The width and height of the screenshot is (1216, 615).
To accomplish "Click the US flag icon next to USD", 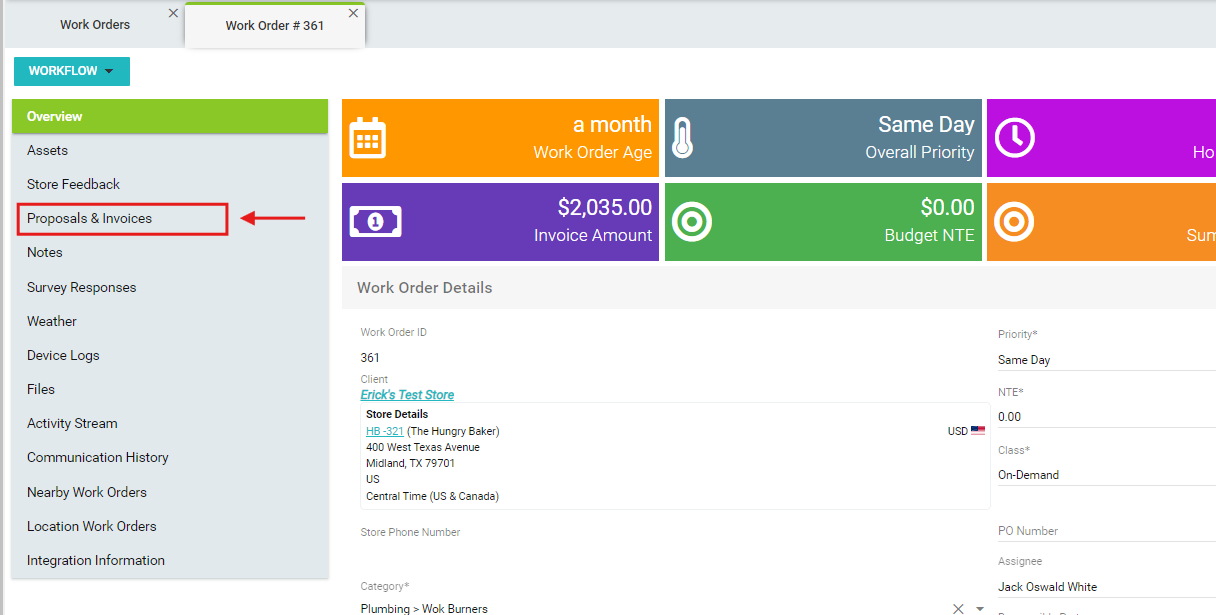I will [978, 431].
